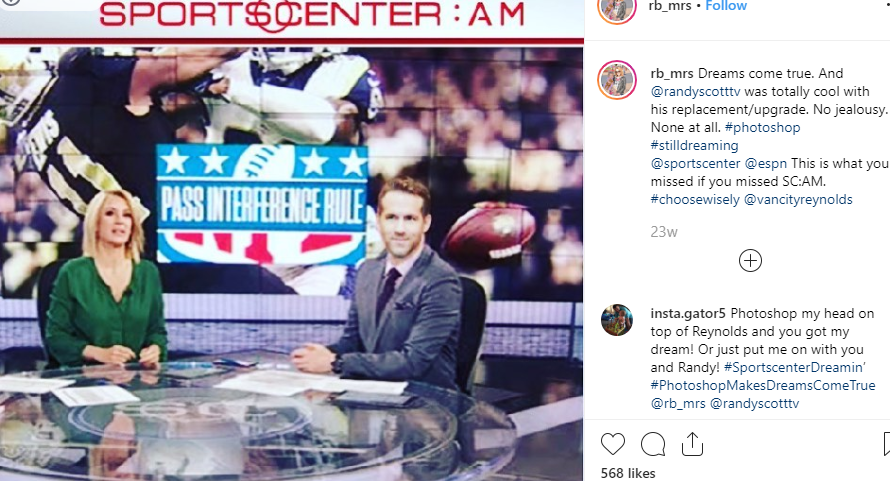Screen dimensions: 890x481
Task: Open rb_mrs profile picture in header
Action: tap(617, 8)
